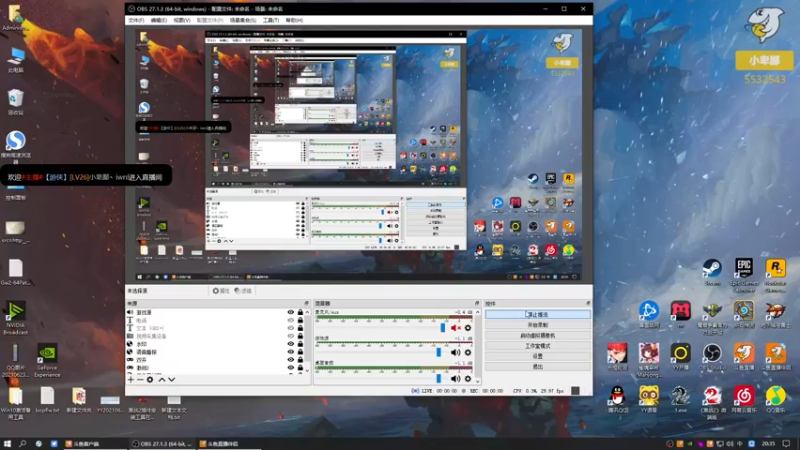Toggle lock of video capture device source
Viewport: 800px width, 450px height.
(300, 336)
